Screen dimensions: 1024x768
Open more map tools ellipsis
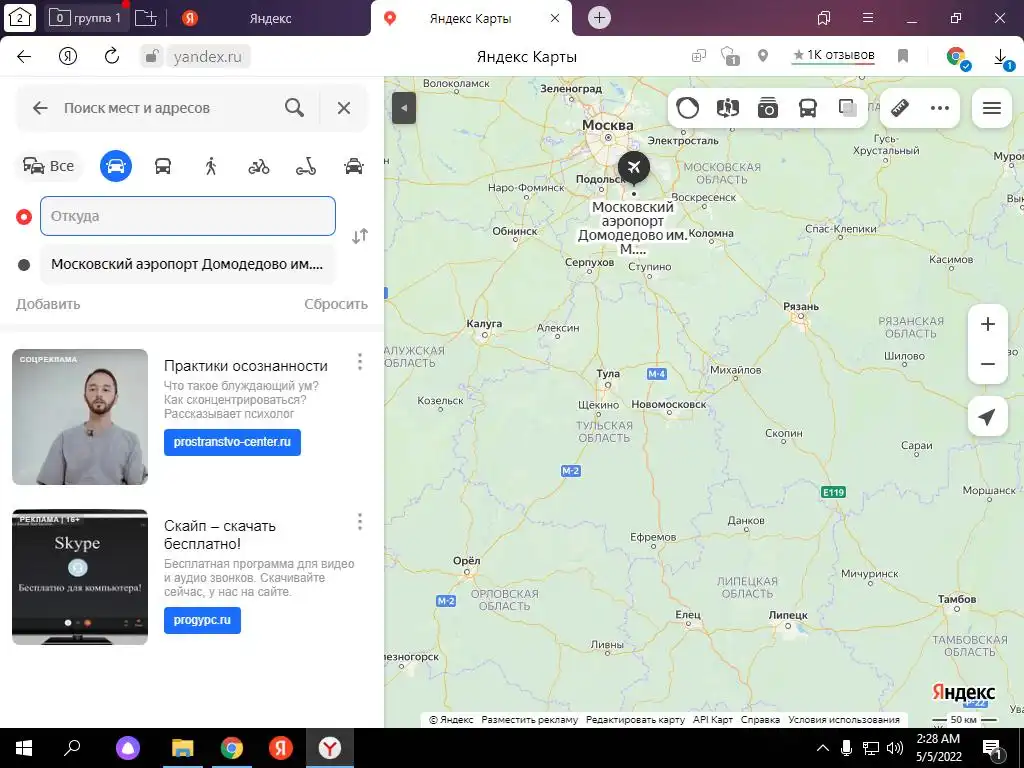click(x=940, y=108)
